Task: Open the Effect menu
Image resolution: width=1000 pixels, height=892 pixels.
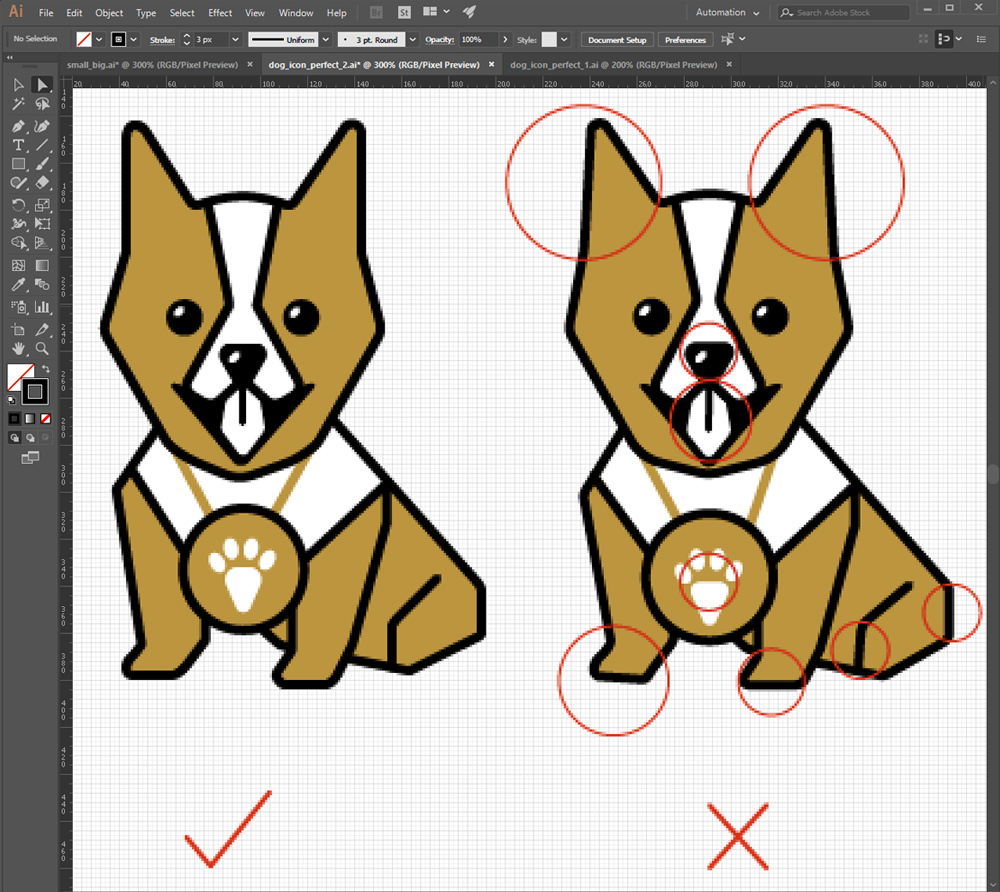Action: [220, 13]
